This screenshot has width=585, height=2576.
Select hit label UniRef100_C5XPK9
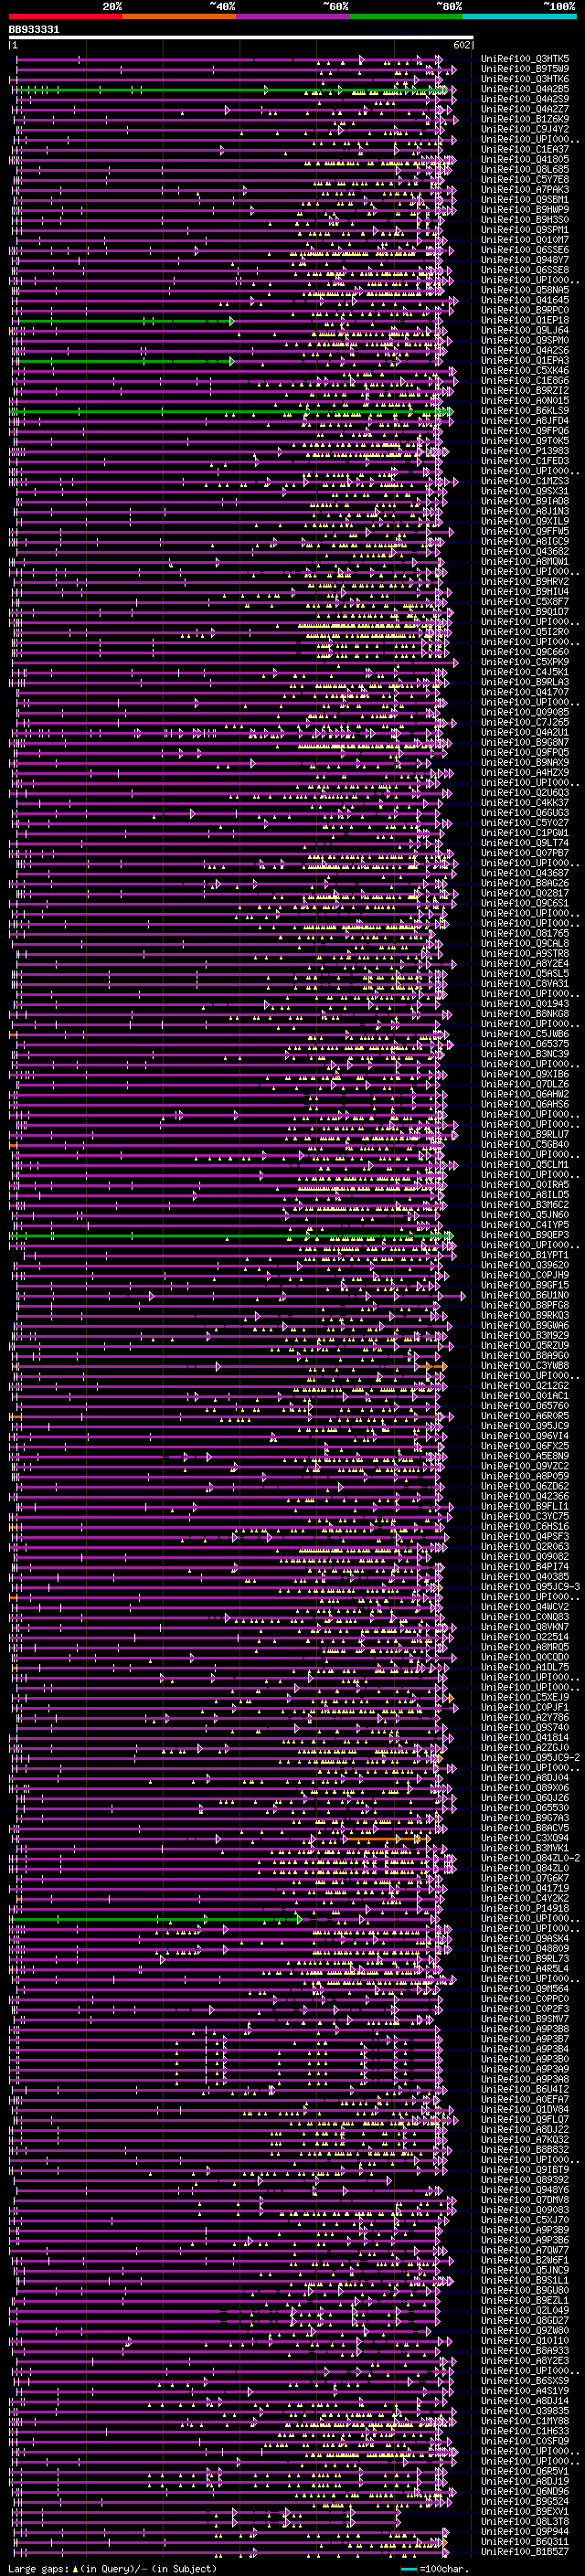coord(525,662)
